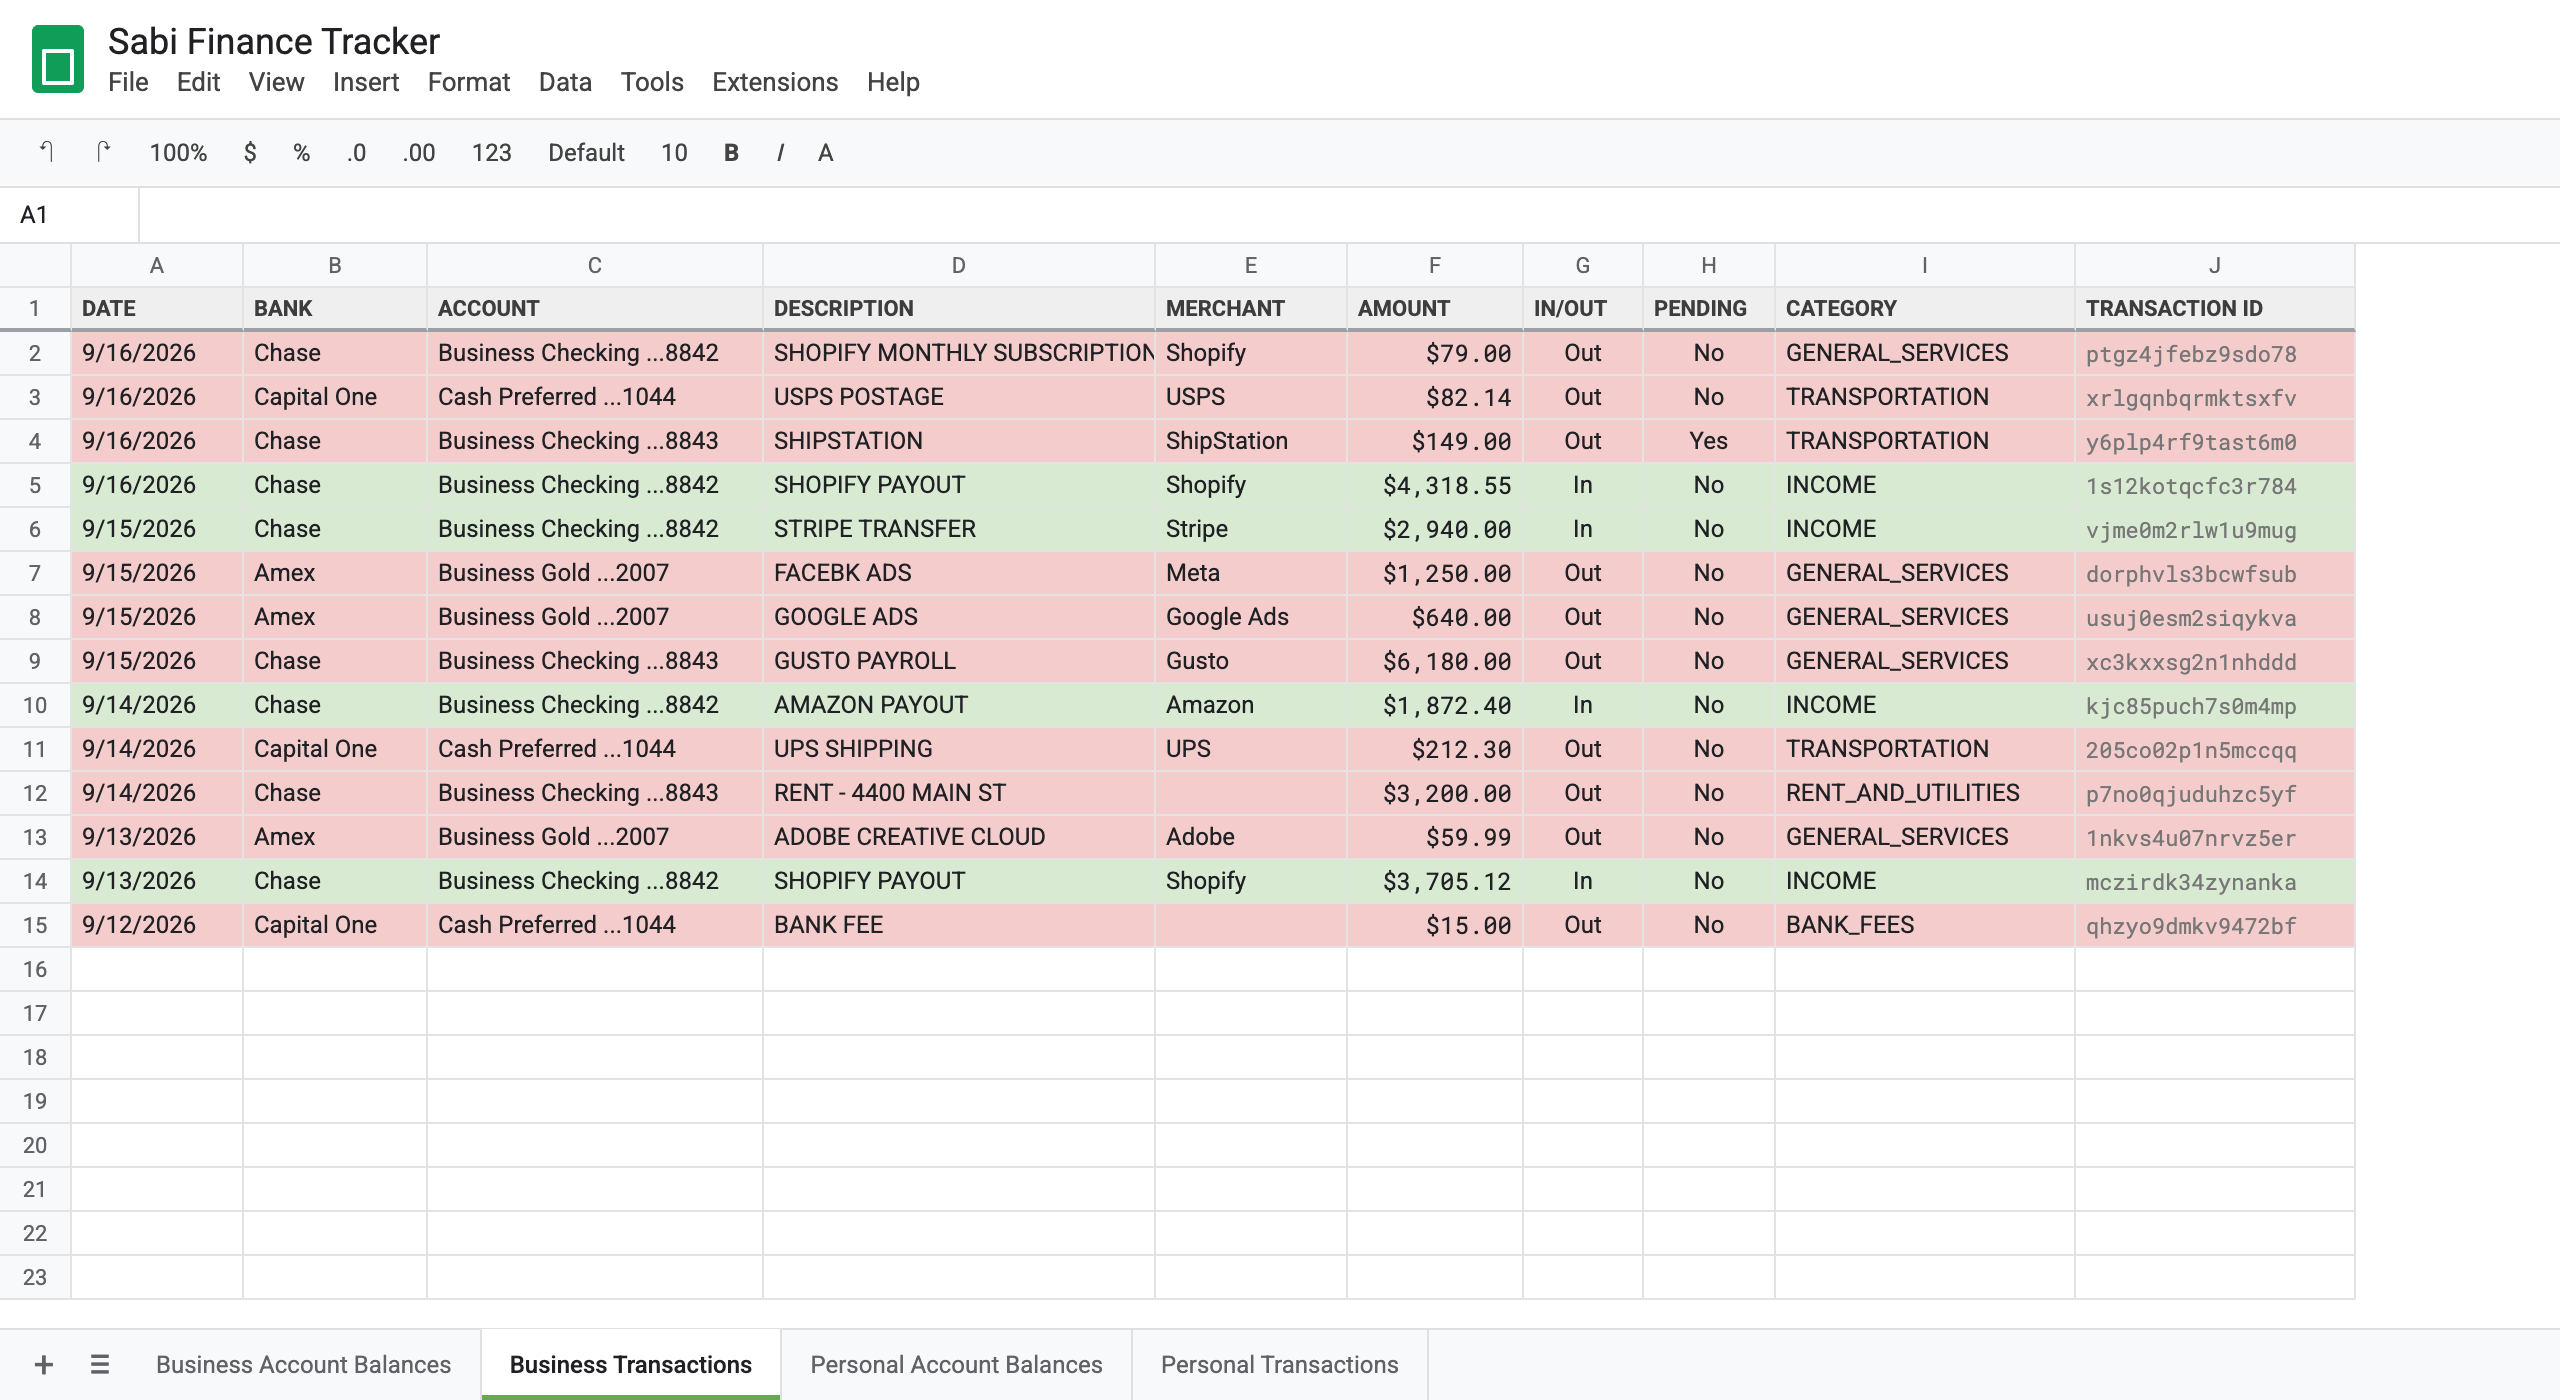Select row 5 header

click(35, 485)
